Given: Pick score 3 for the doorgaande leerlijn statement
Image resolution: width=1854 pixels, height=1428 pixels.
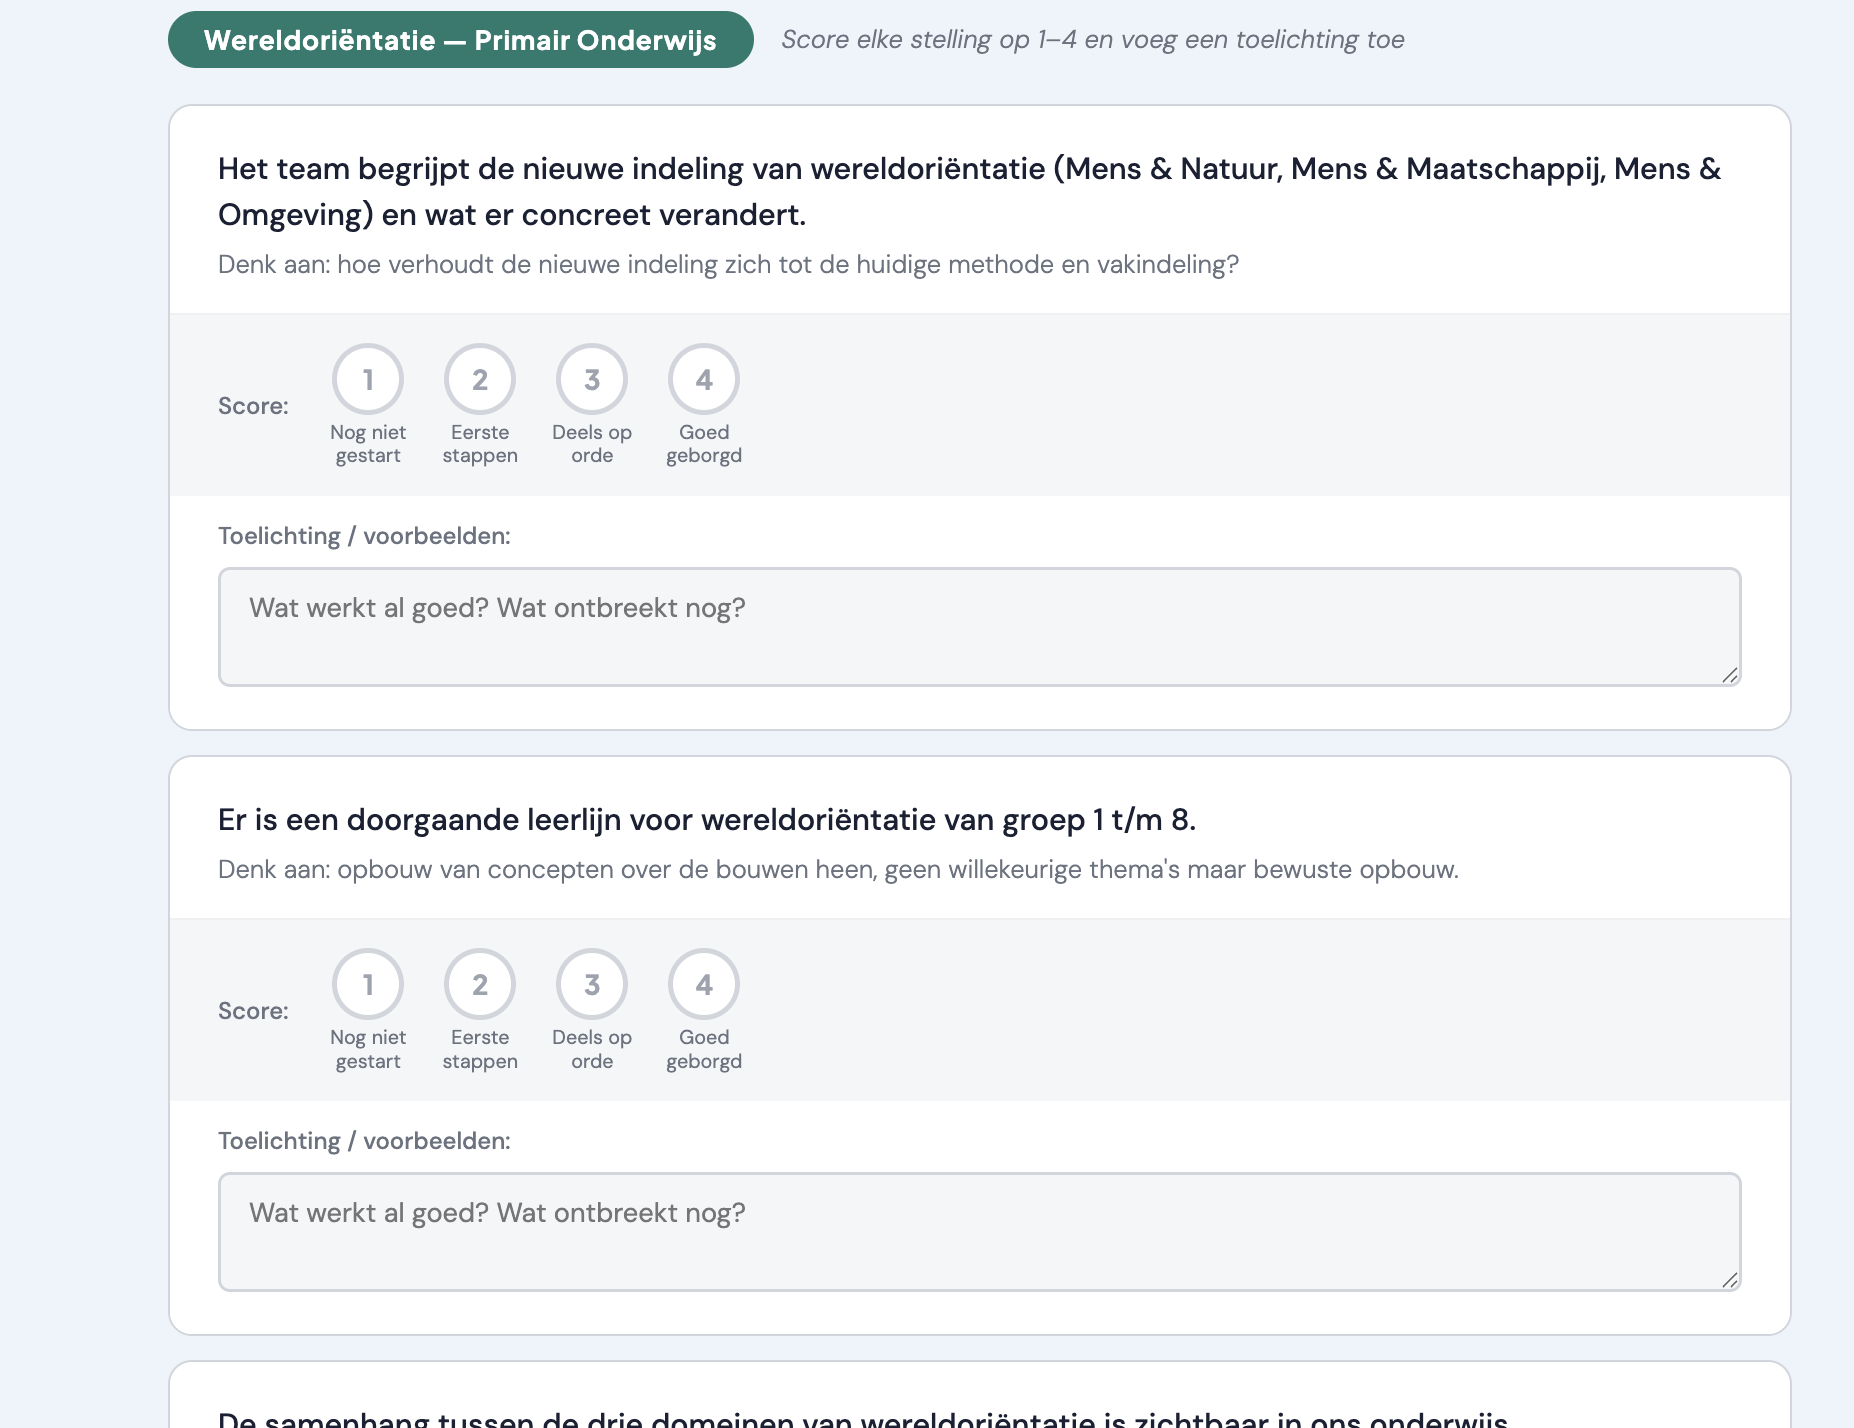Looking at the screenshot, I should point(592,985).
